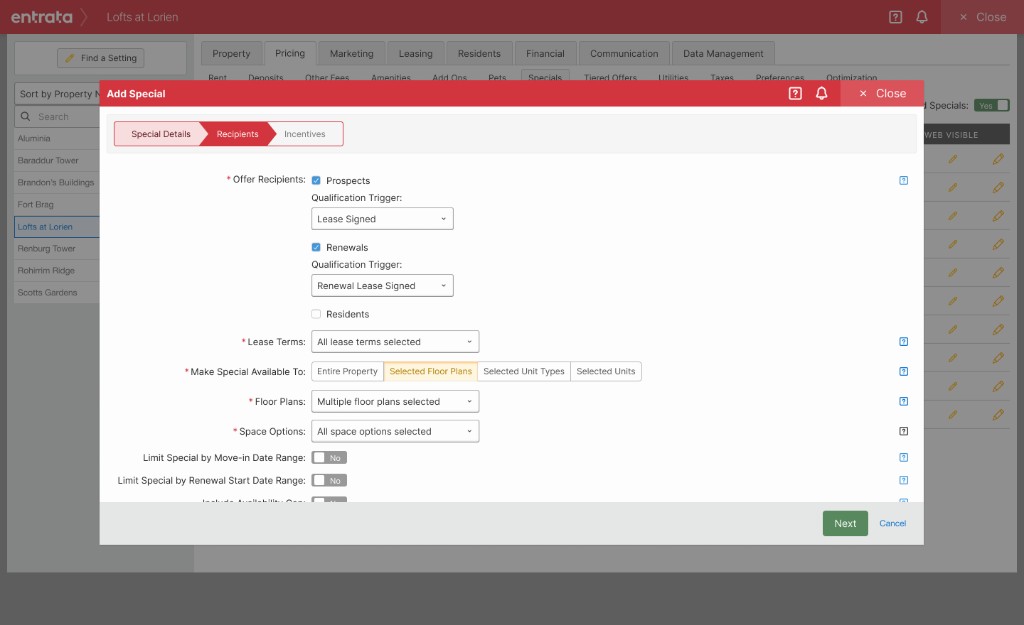Open the Communication tab
1024x625 pixels.
click(x=624, y=54)
